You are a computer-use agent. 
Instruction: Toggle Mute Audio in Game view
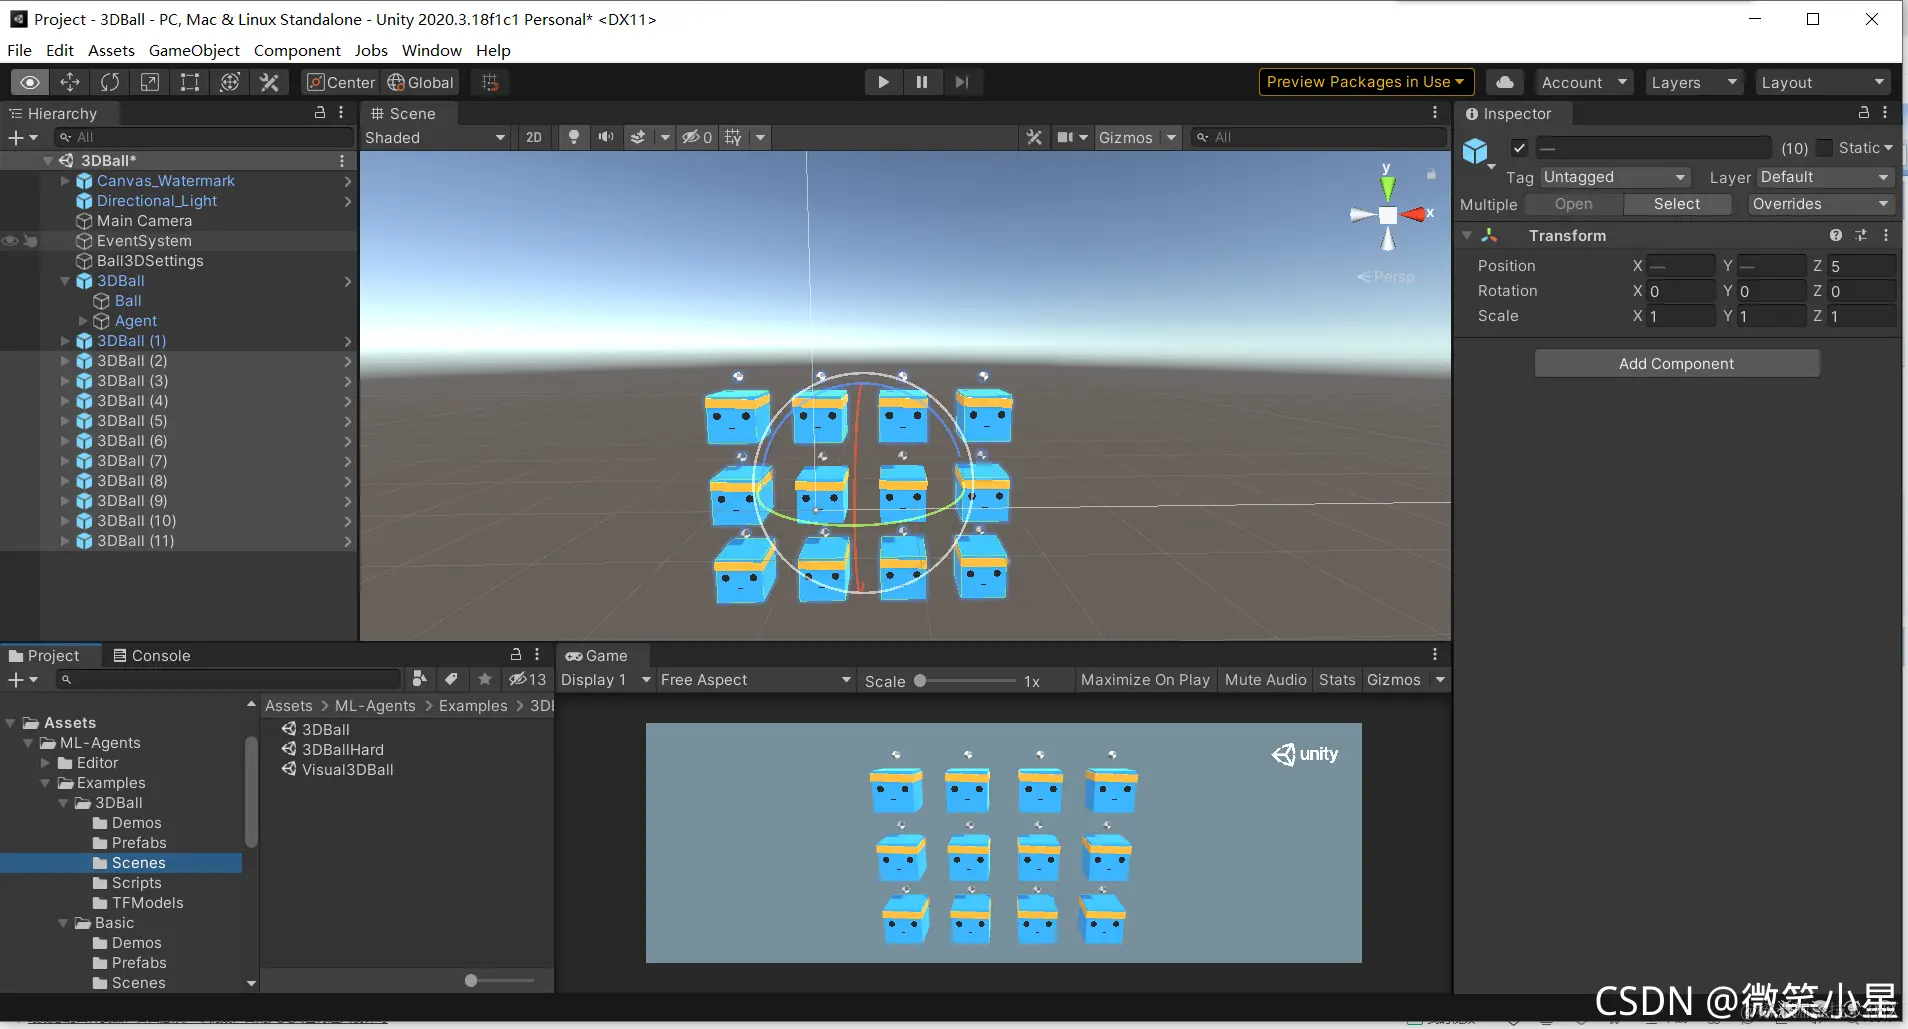[1265, 680]
